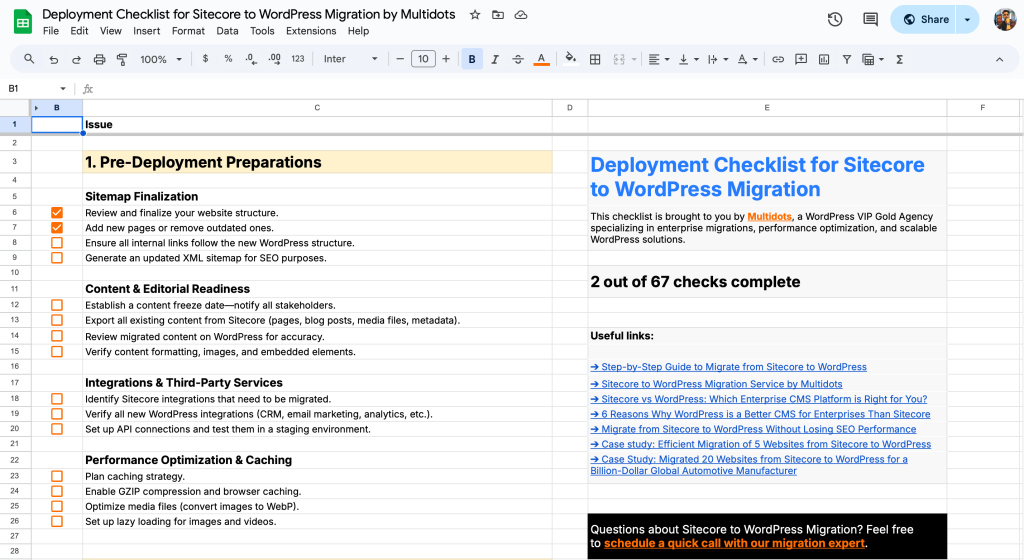Open 'Sitecore to WordPress Migration Service' link

point(716,384)
